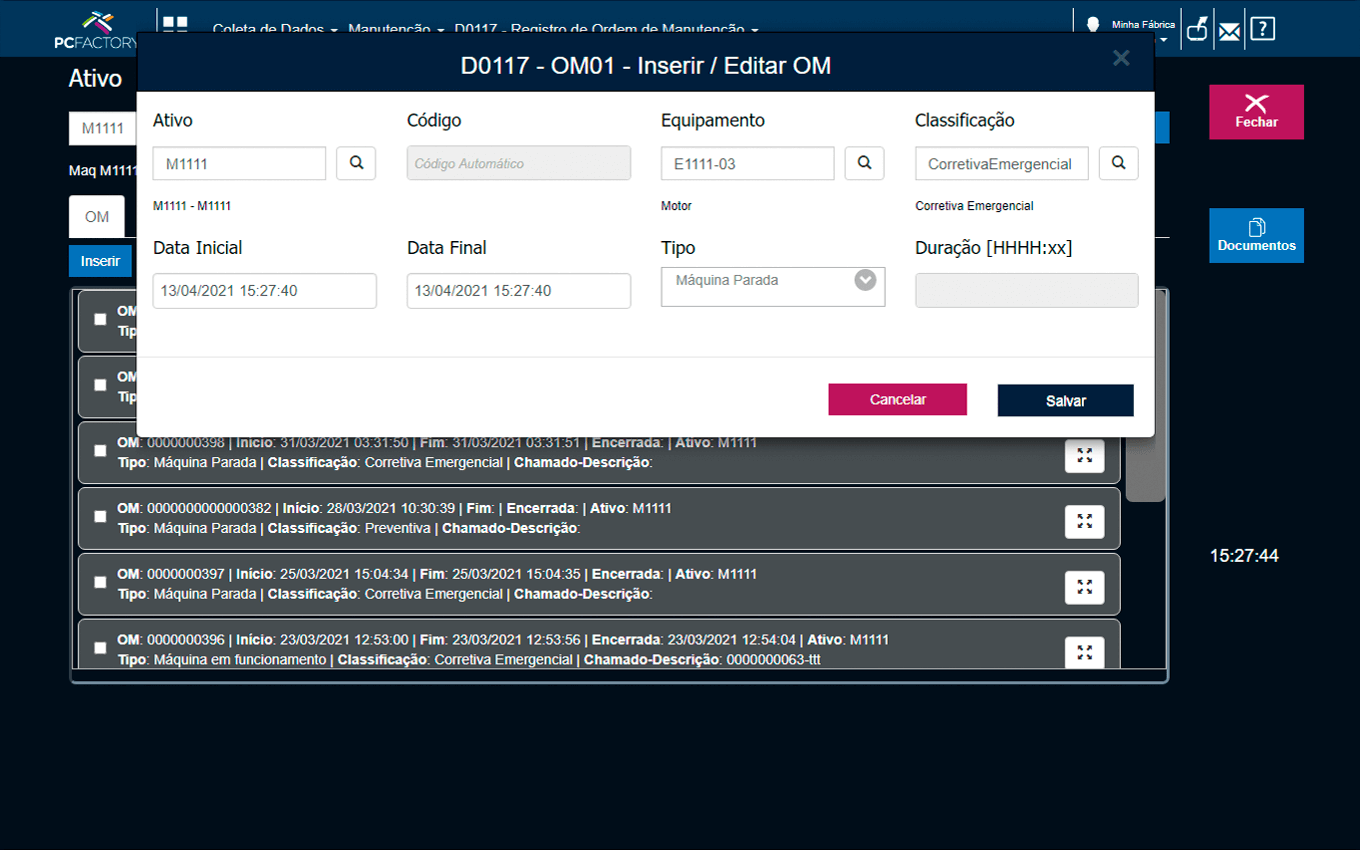Open the mail envelope icon in header
The width and height of the screenshot is (1360, 850).
[1229, 30]
